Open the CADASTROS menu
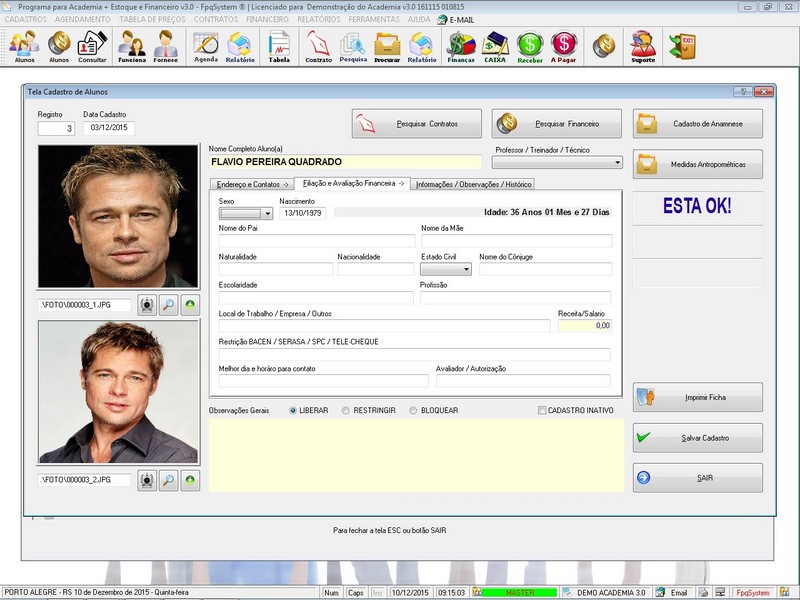800x600 pixels. tap(26, 19)
